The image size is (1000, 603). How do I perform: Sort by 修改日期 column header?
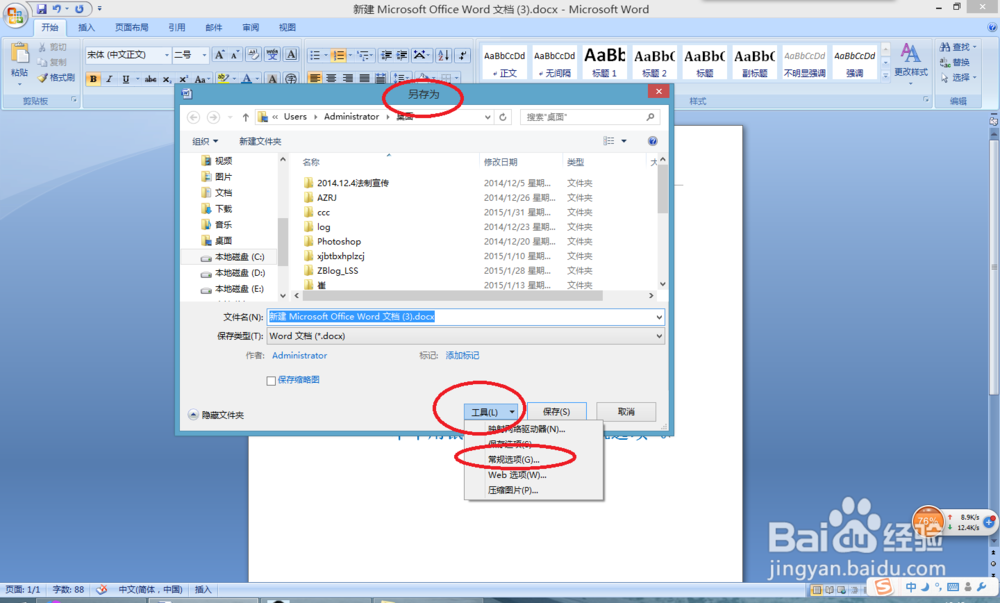[x=501, y=162]
